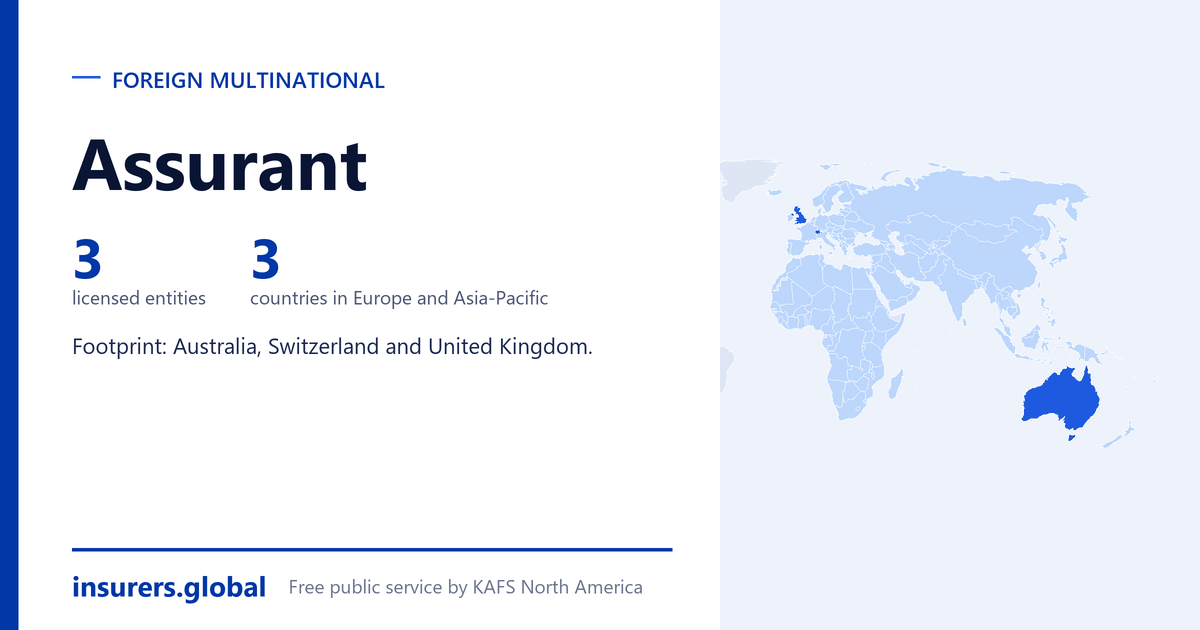1200x630 pixels.
Task: Click the horizontal blue divider line
Action: tap(372, 549)
